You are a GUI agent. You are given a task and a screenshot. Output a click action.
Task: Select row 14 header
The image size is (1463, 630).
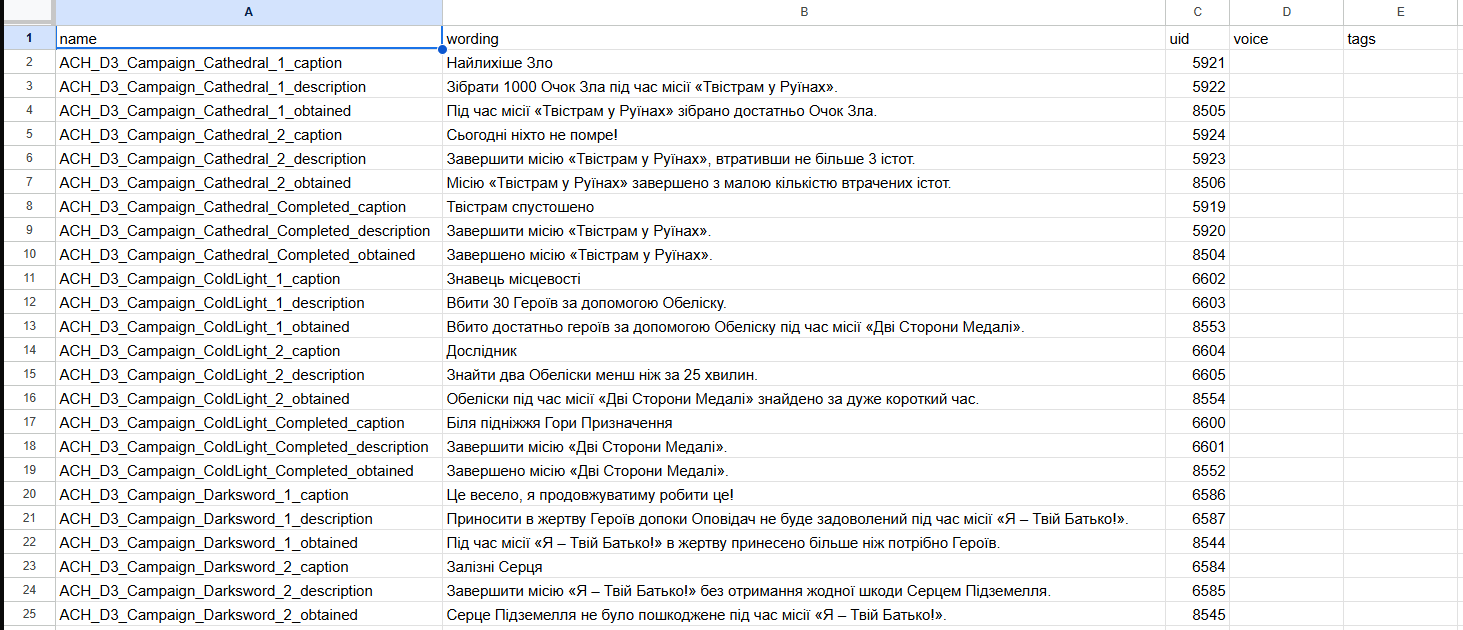click(x=28, y=351)
